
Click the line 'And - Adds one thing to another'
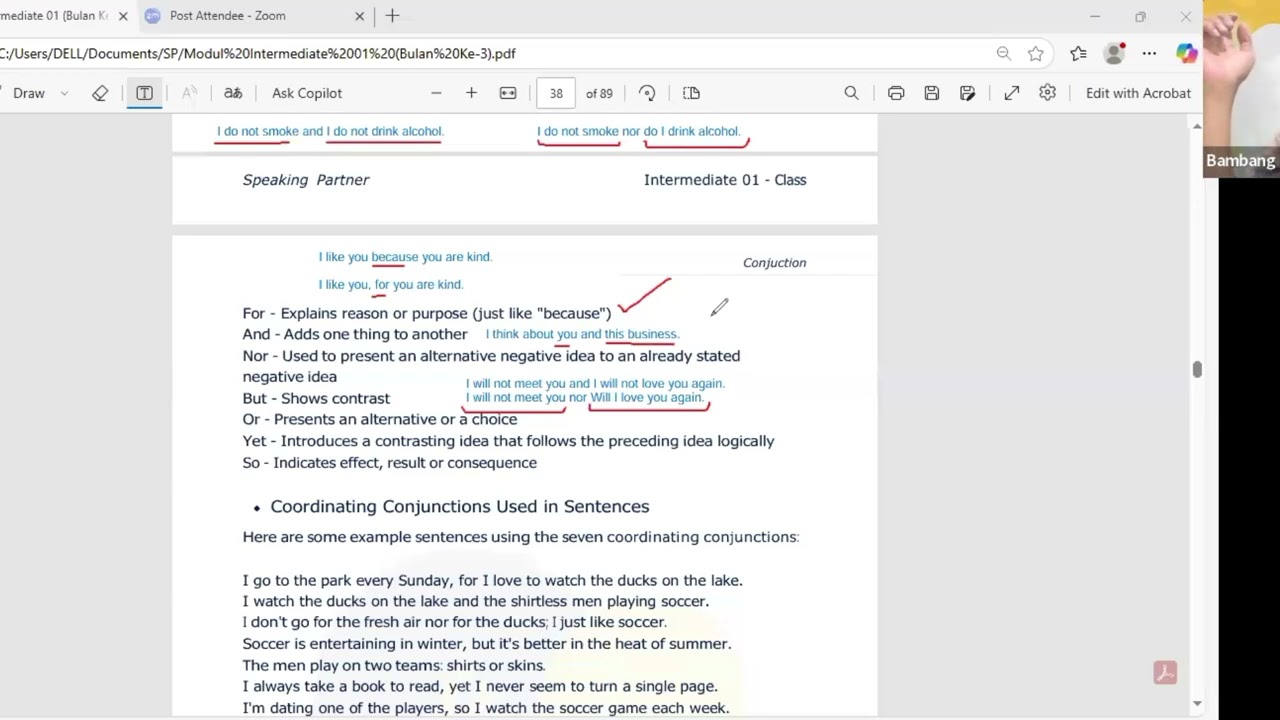(355, 334)
